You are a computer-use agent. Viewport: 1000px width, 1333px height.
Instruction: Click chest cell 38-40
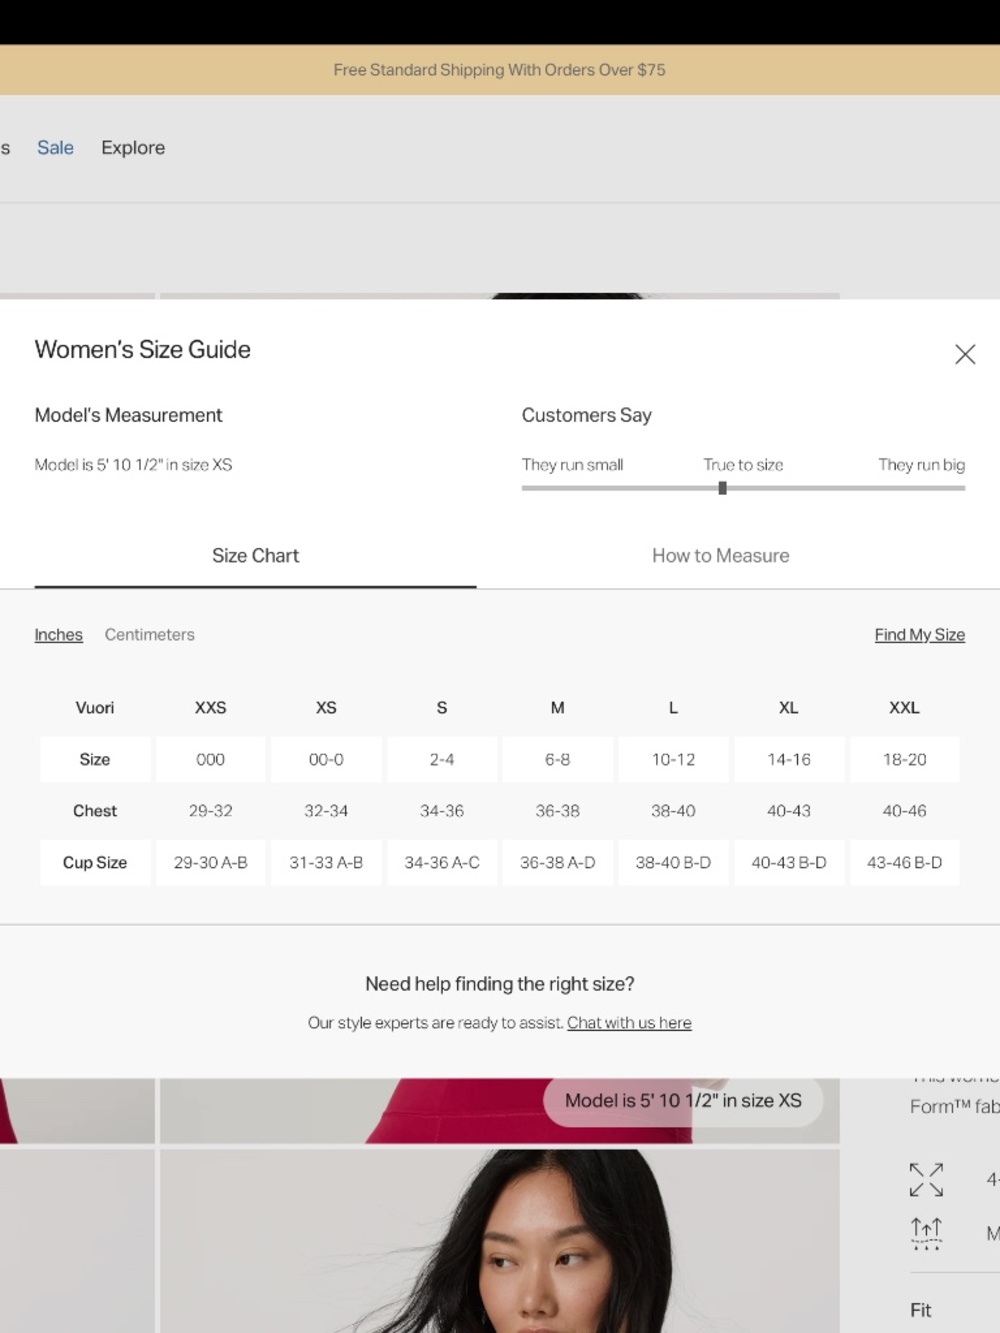[x=673, y=811]
